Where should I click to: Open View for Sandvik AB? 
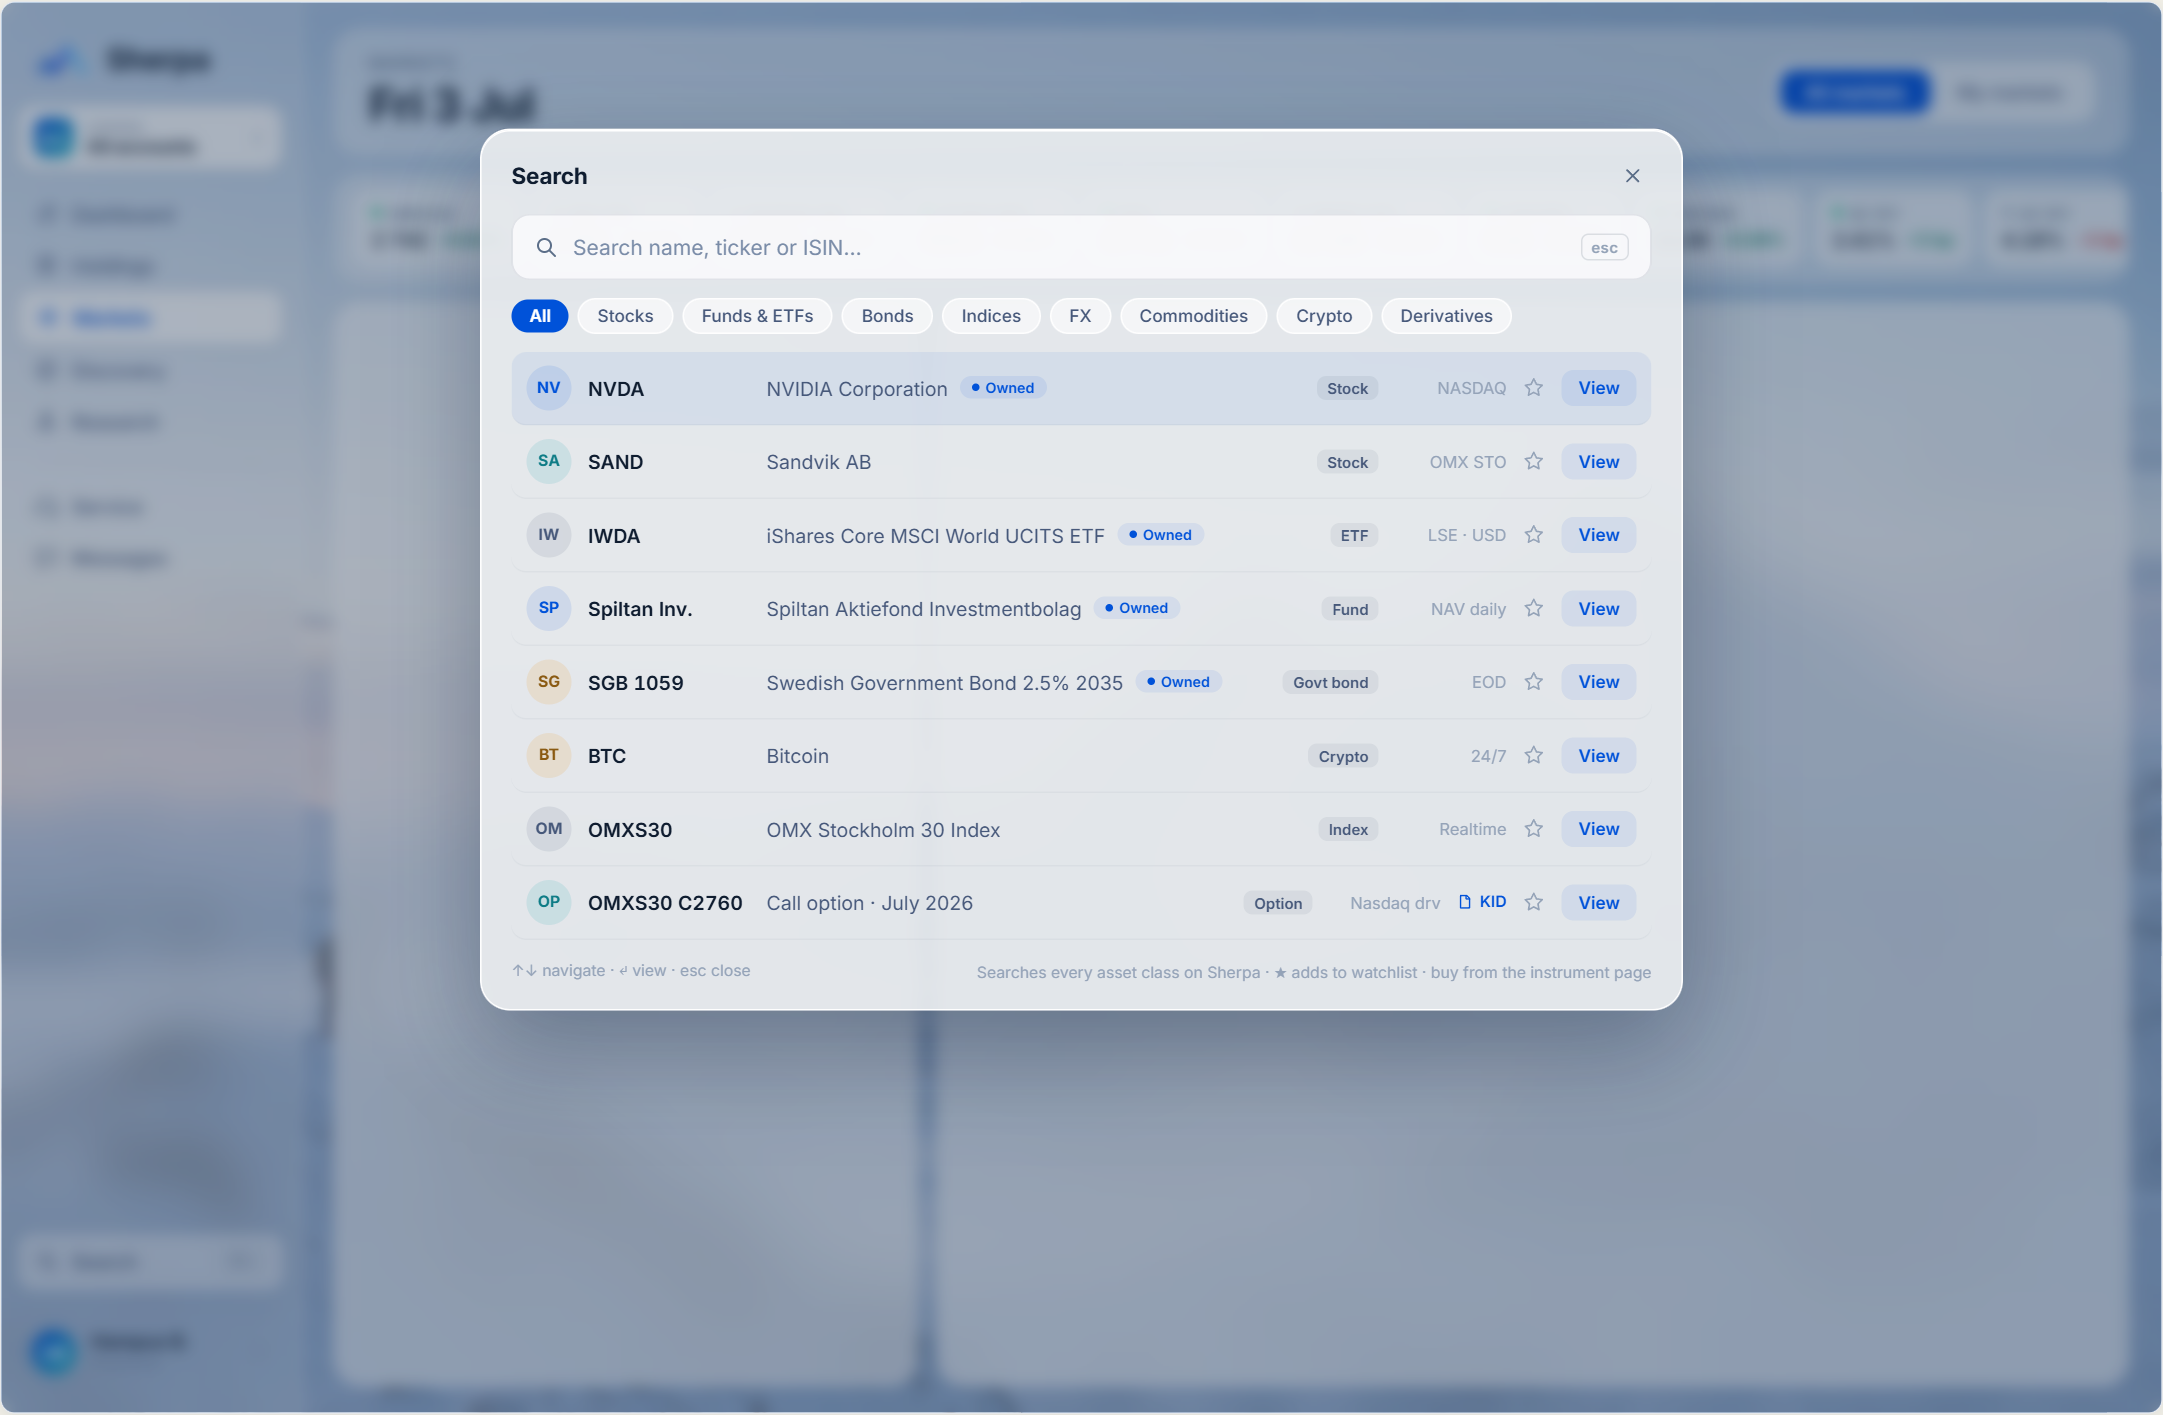1598,462
